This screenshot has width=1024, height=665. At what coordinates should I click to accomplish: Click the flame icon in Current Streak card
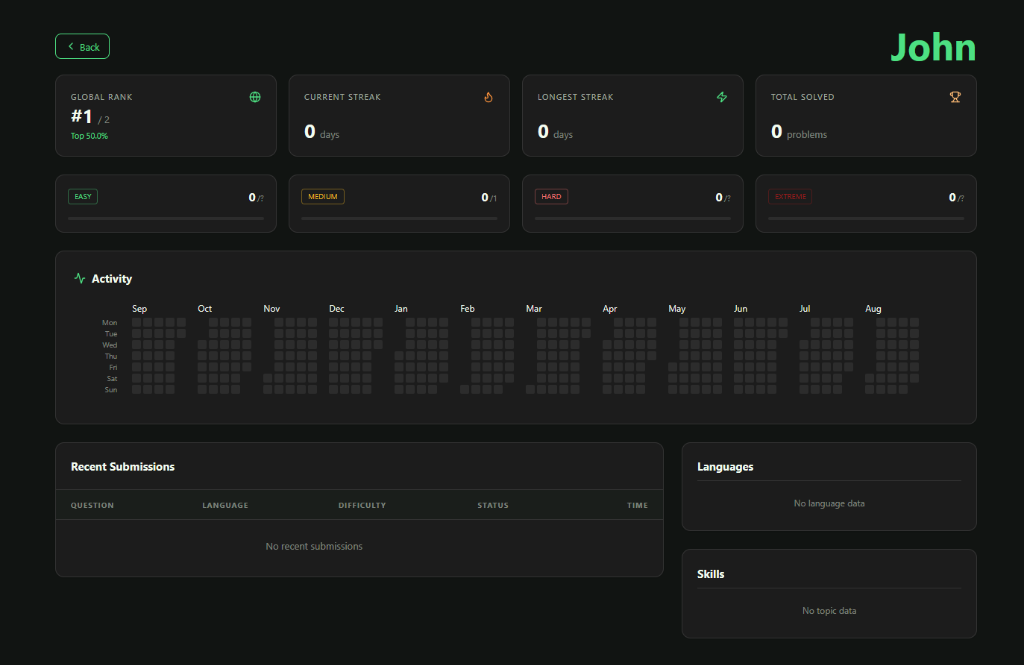tap(488, 97)
